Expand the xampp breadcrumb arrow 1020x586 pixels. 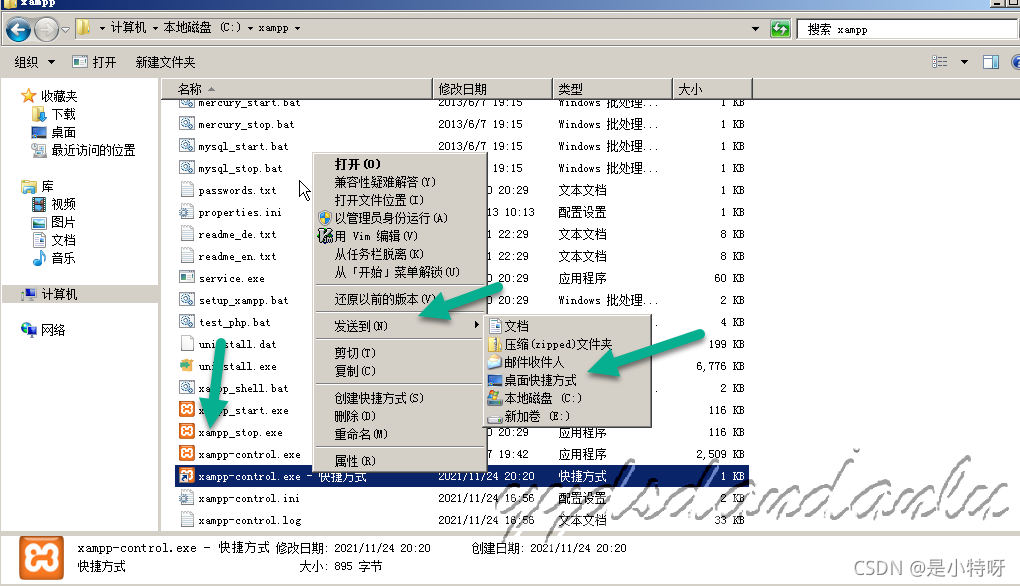coord(297,28)
